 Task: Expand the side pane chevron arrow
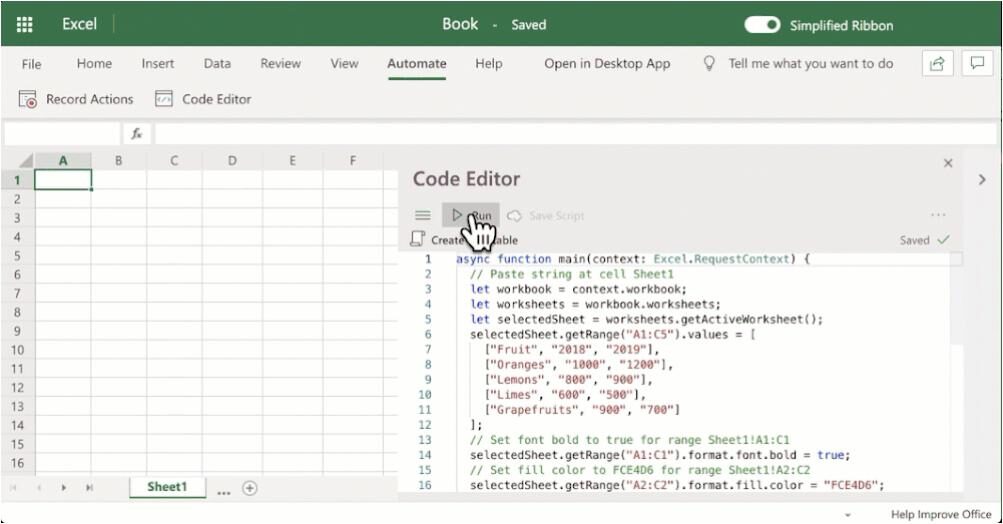(x=982, y=179)
